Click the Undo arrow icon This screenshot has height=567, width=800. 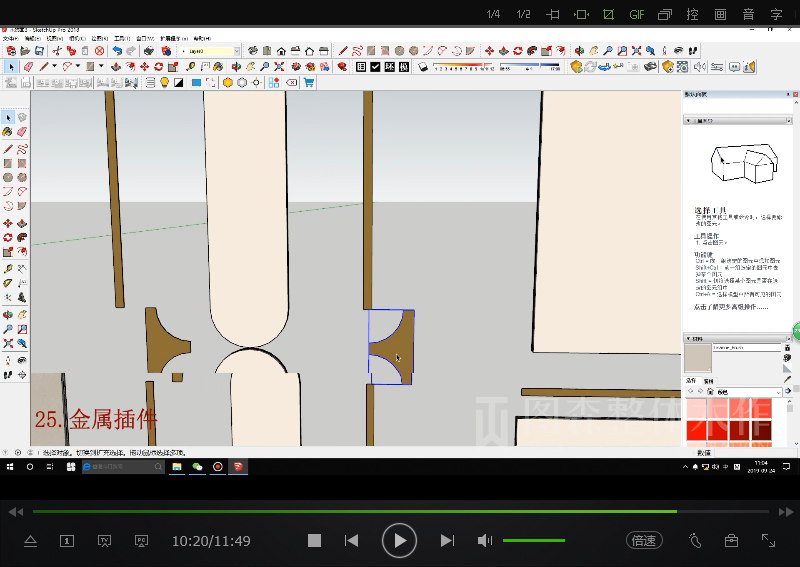point(117,51)
